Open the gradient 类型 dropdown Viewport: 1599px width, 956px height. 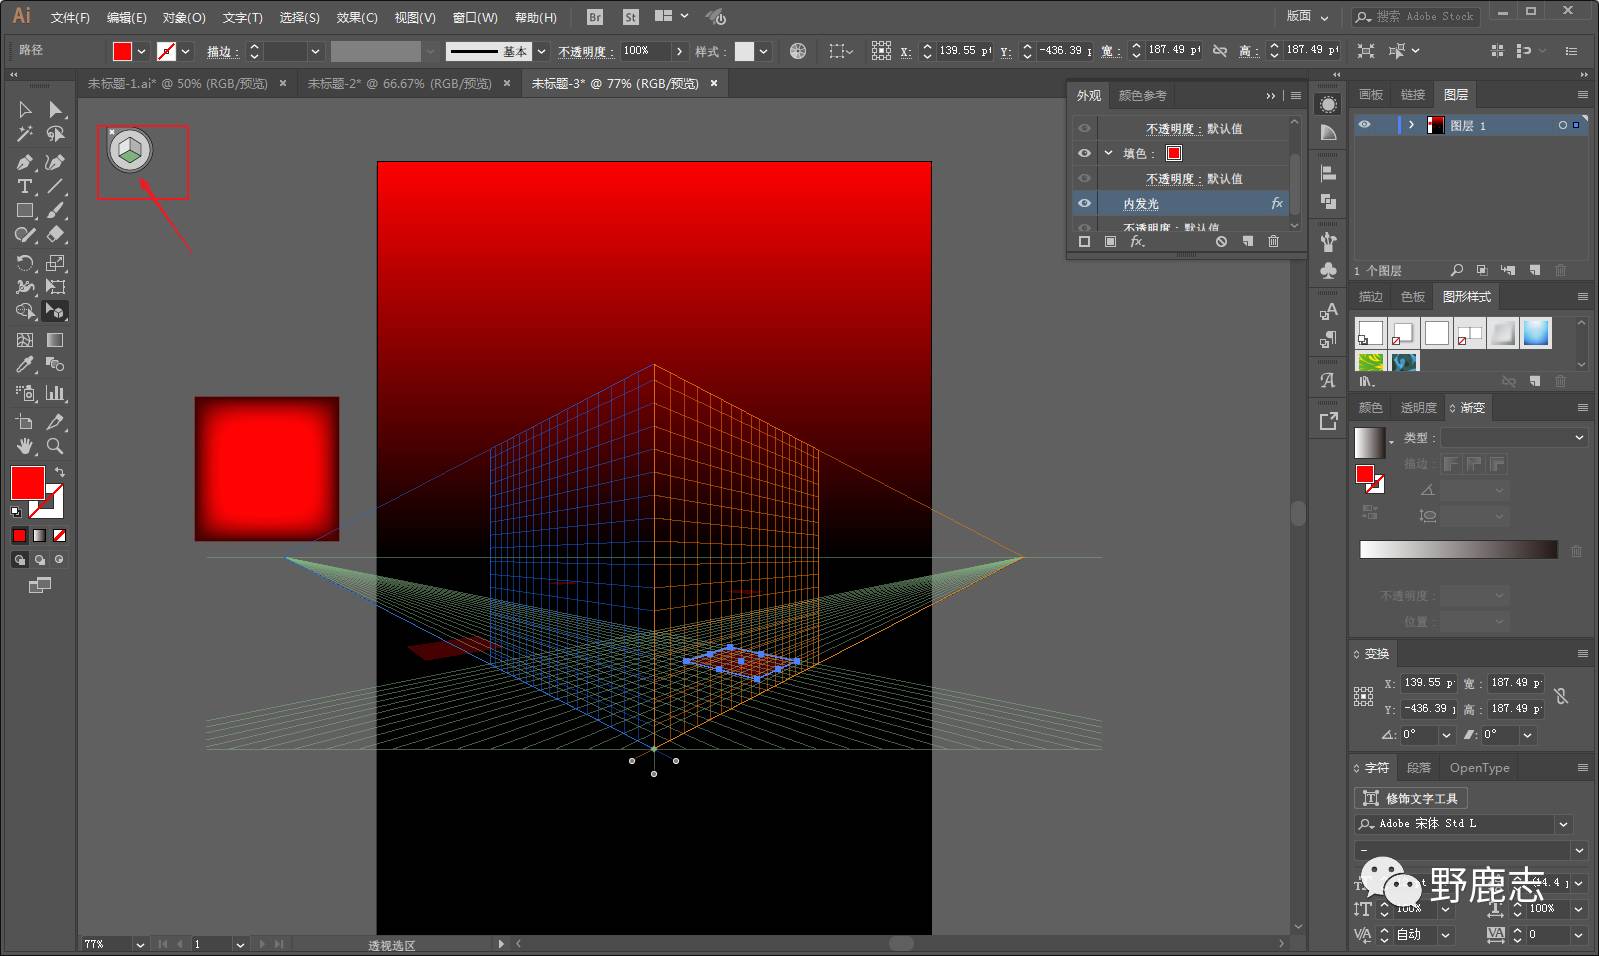pyautogui.click(x=1513, y=437)
